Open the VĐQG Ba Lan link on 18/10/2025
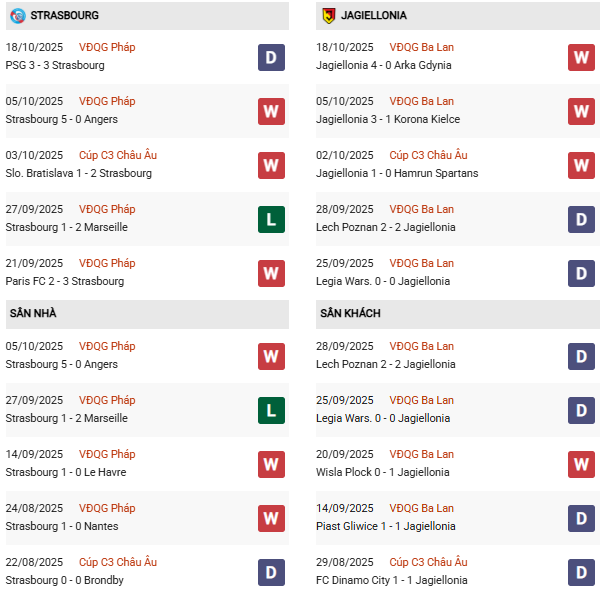The width and height of the screenshot is (600, 590). pyautogui.click(x=421, y=47)
